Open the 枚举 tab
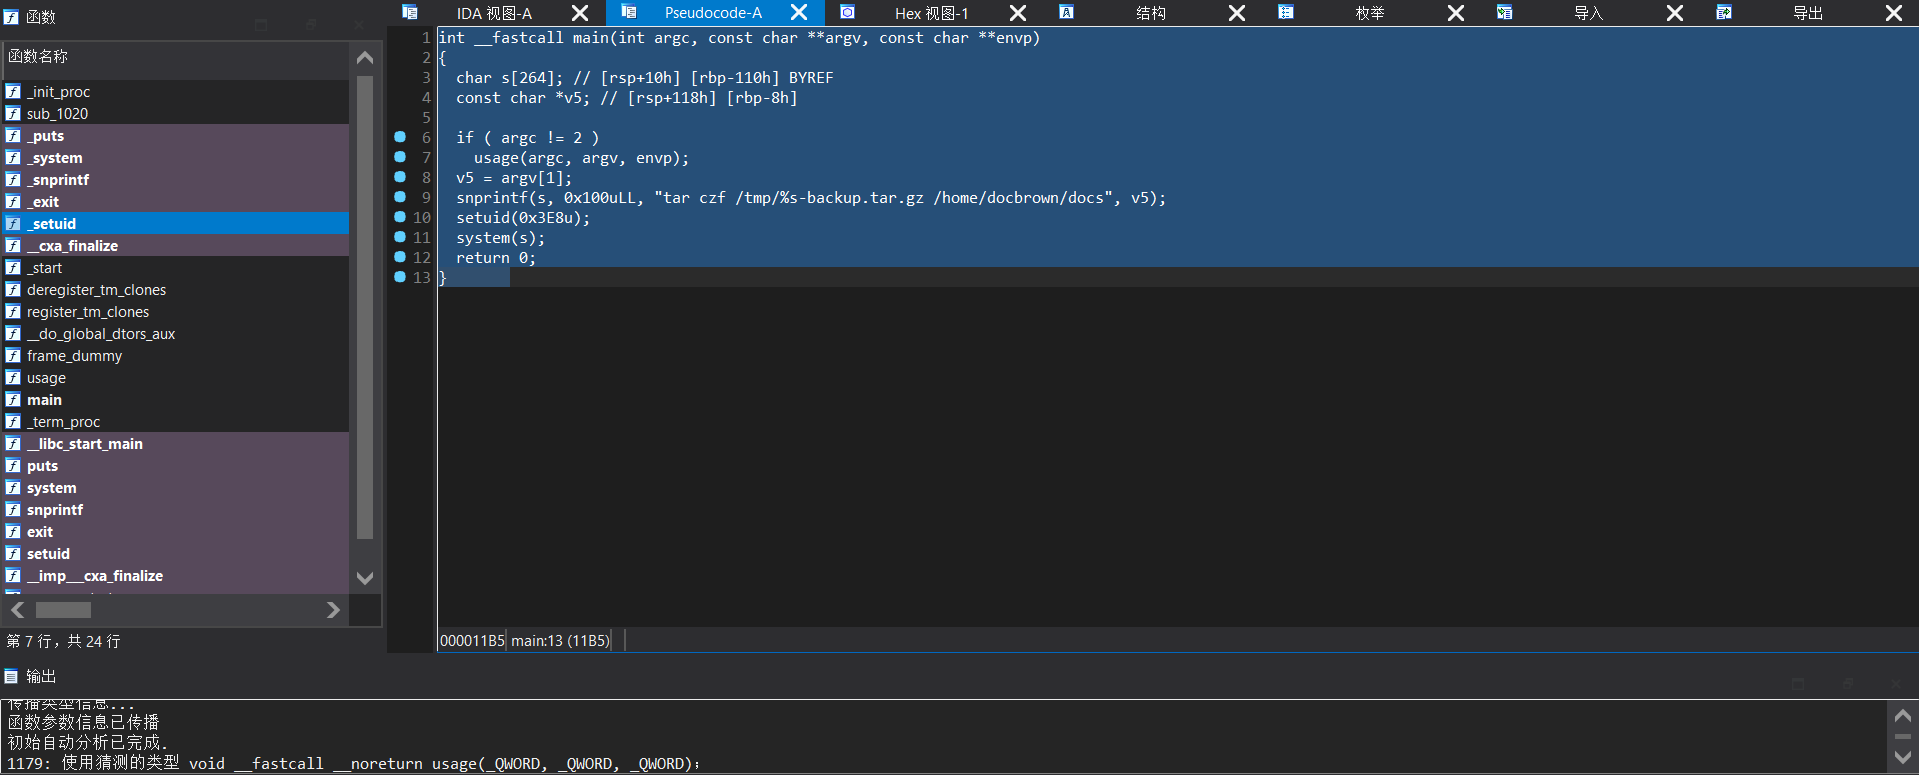1919x775 pixels. [1370, 13]
